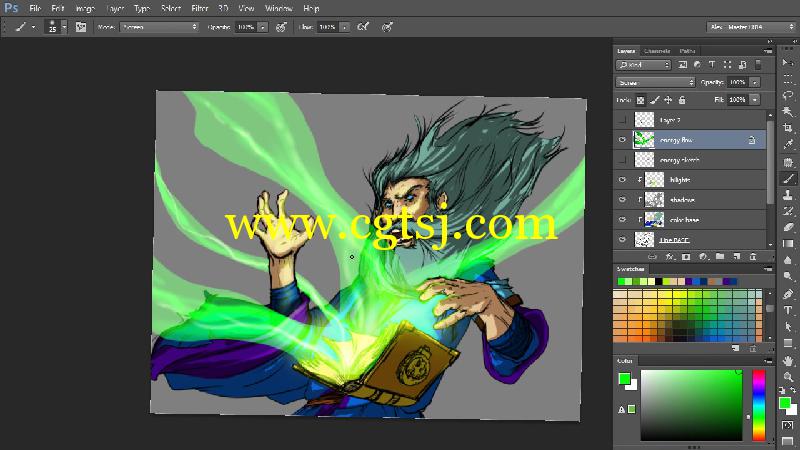Hide the hilights layer
The width and height of the screenshot is (800, 450).
tap(622, 180)
